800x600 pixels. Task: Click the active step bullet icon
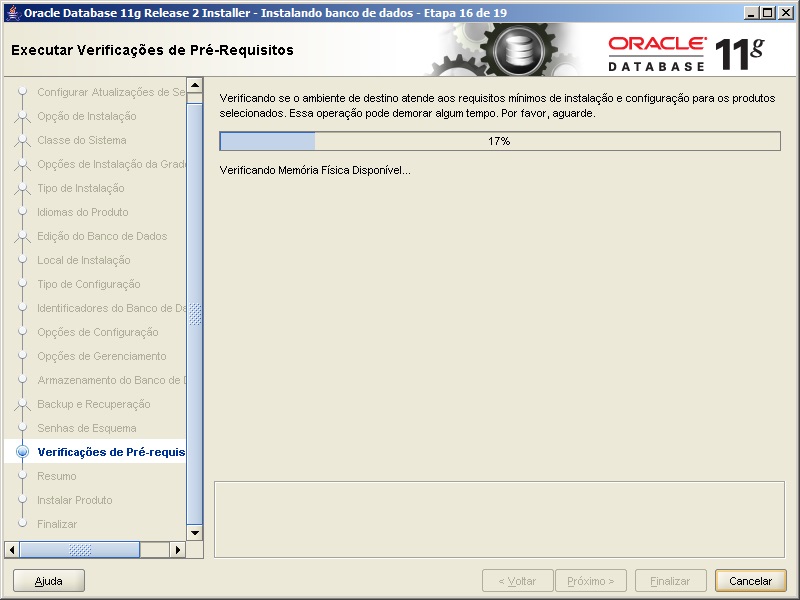tap(22, 452)
